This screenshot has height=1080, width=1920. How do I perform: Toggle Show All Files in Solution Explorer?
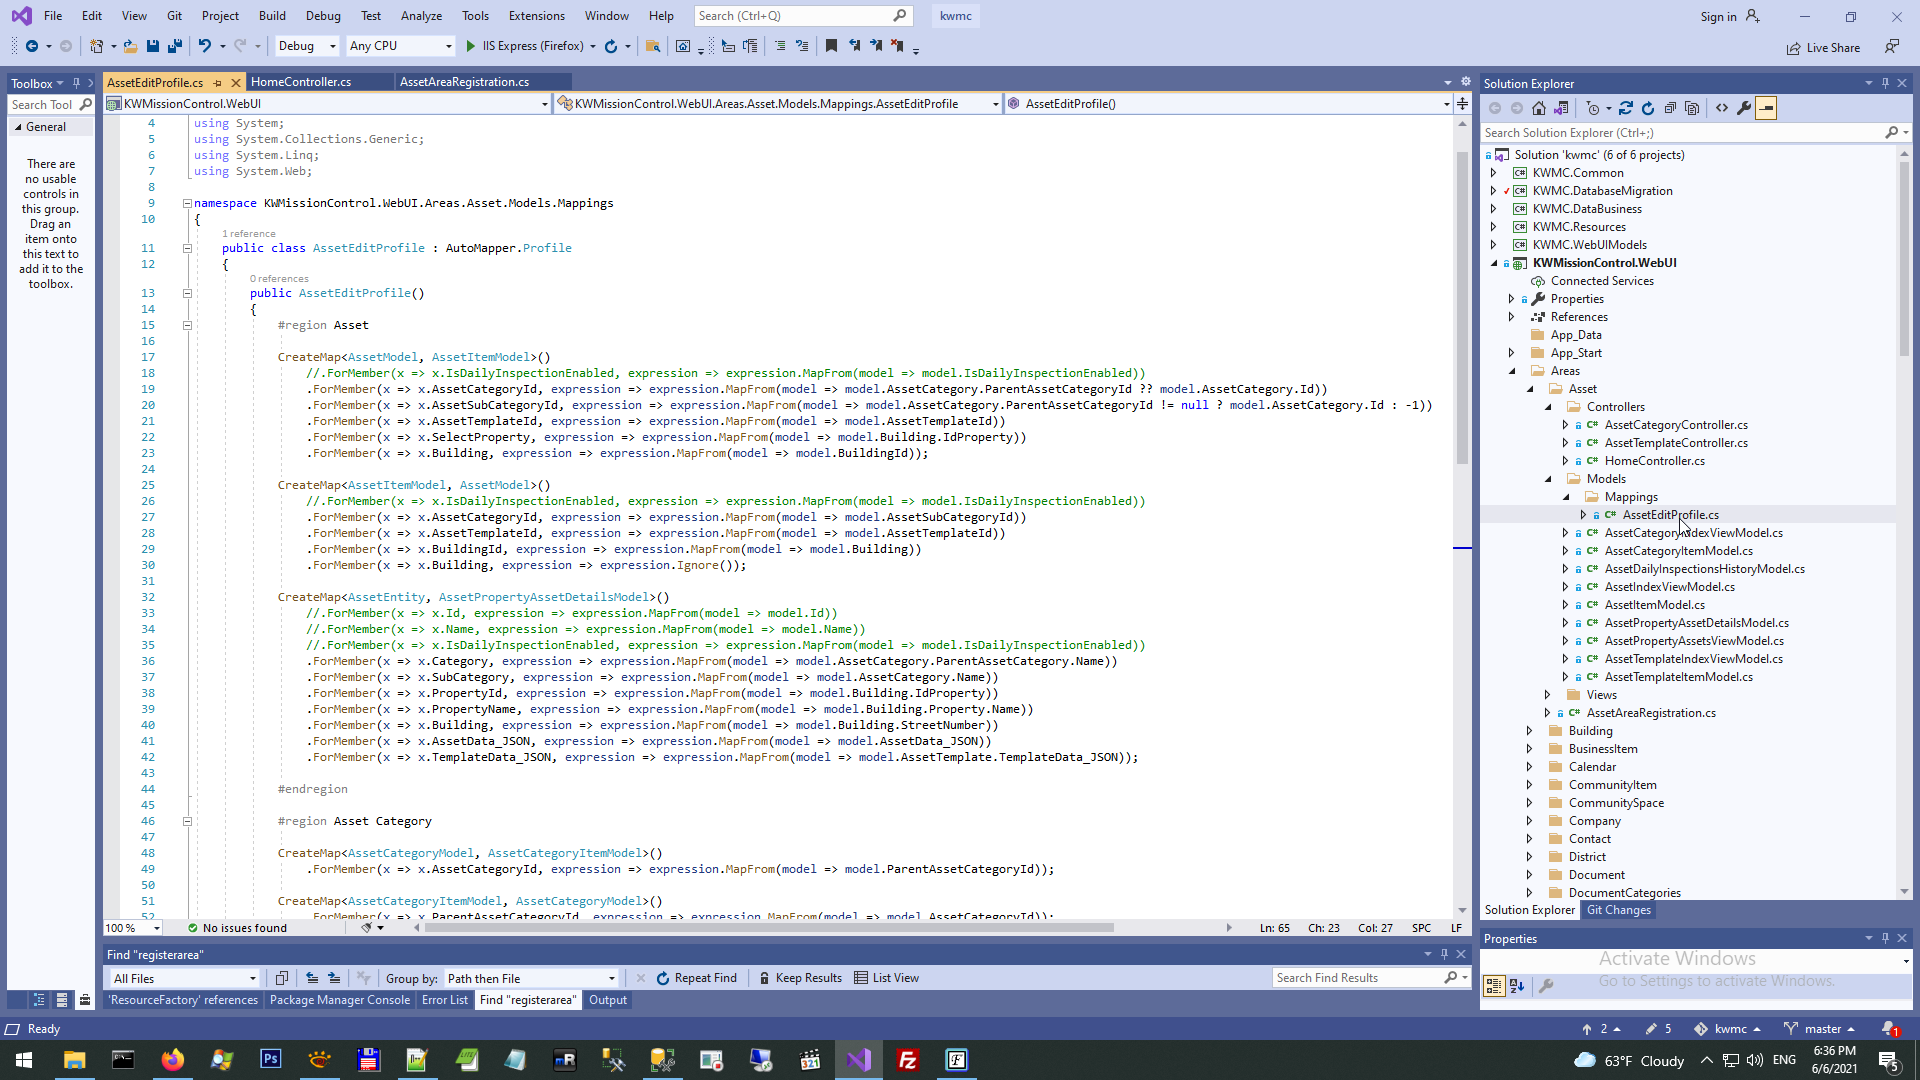pos(1692,108)
